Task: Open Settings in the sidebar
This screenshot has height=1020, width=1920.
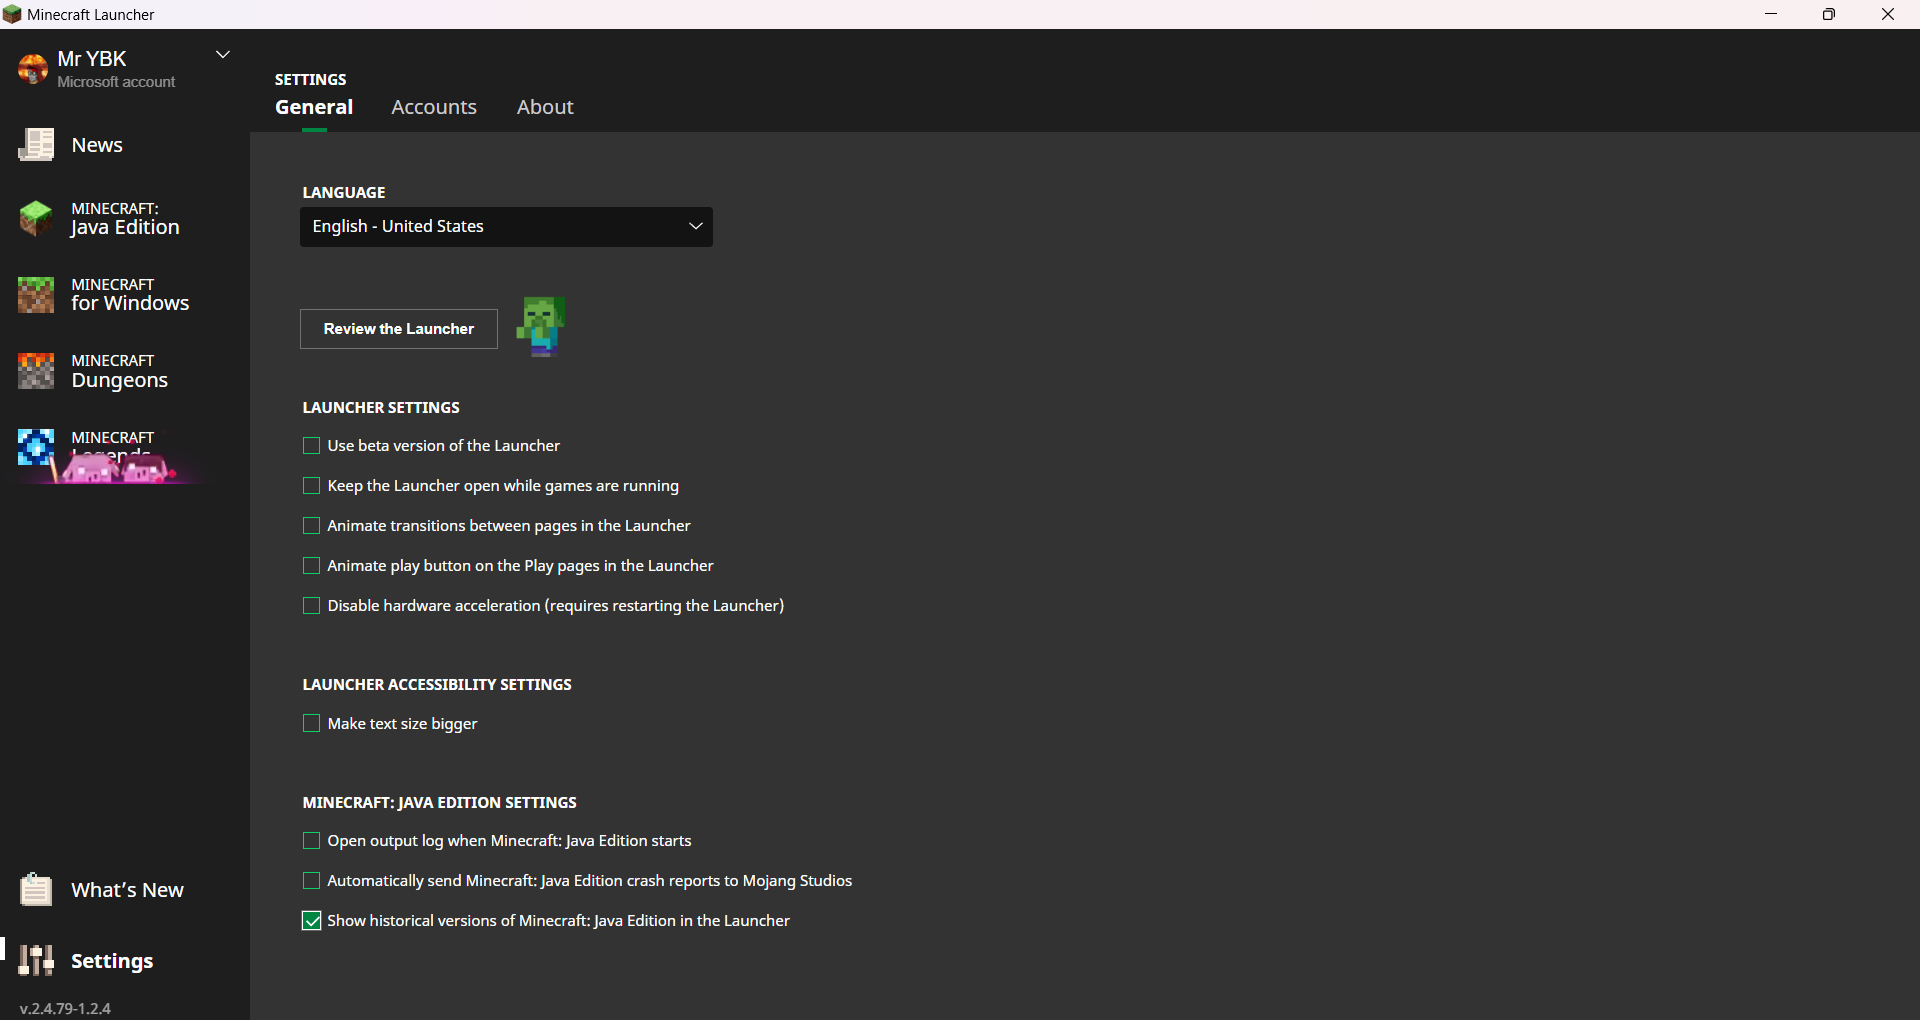Action: coord(112,961)
